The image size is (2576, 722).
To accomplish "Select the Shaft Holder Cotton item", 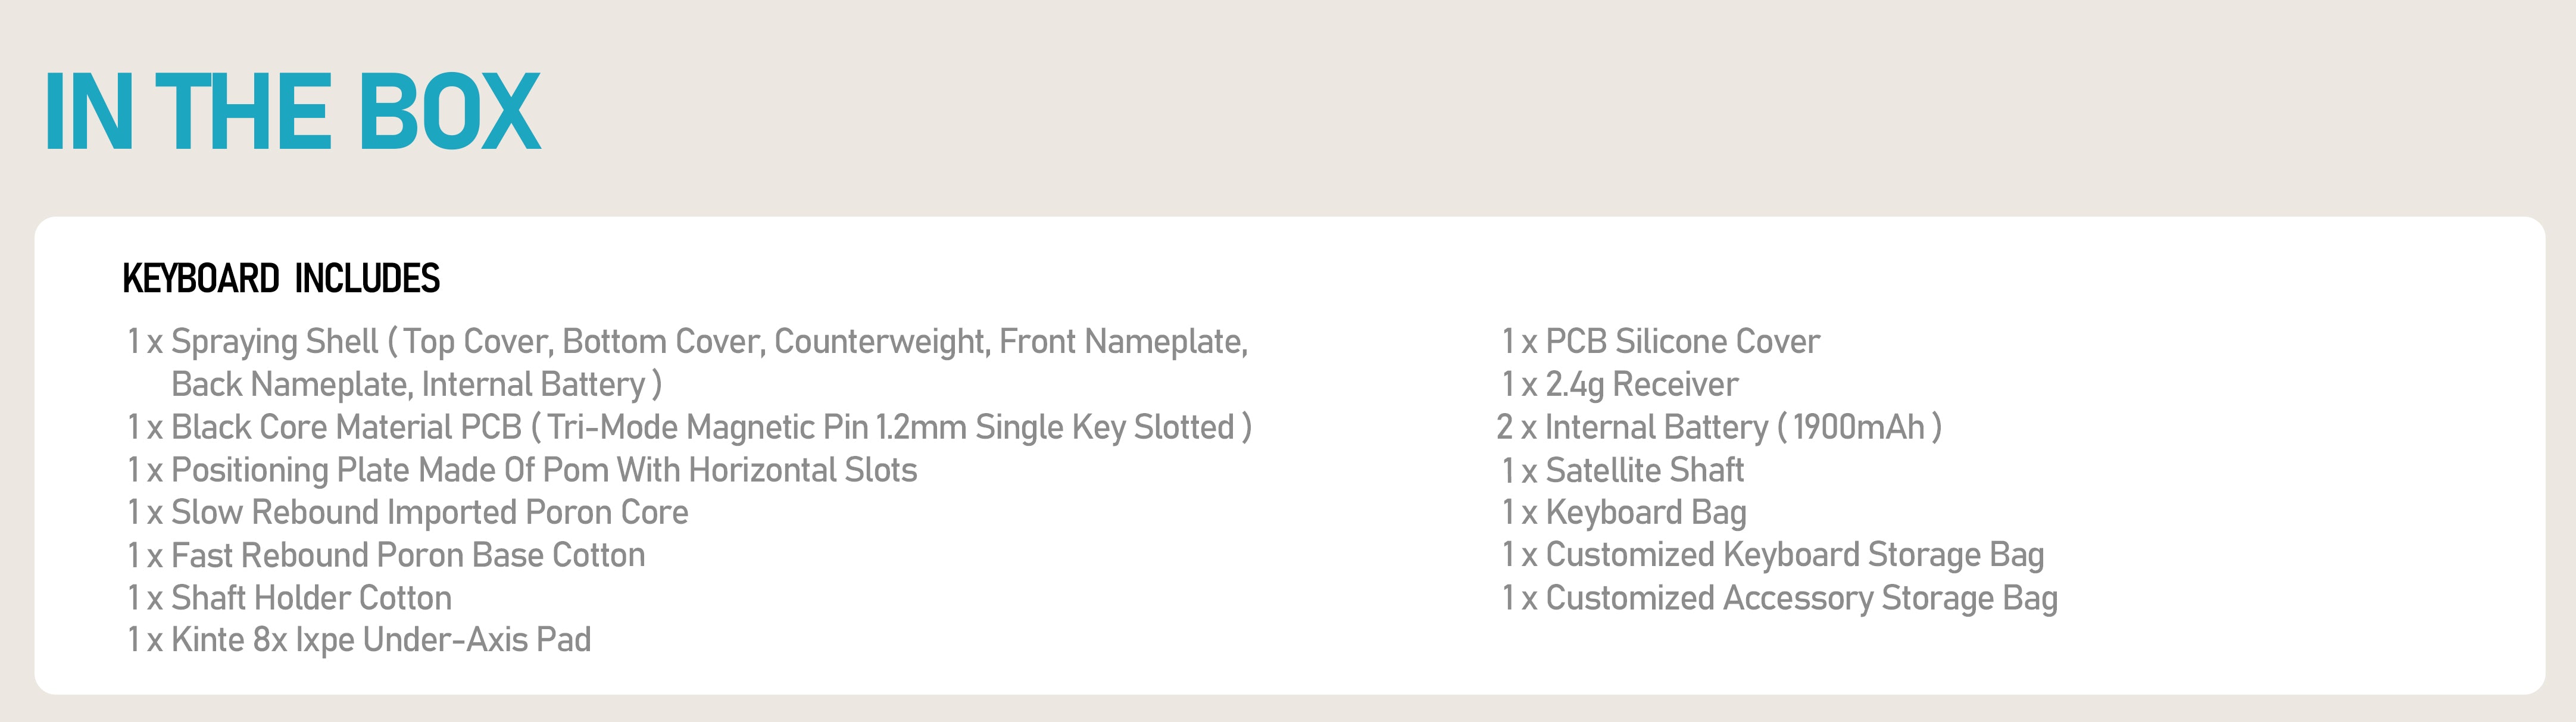I will click(x=290, y=598).
